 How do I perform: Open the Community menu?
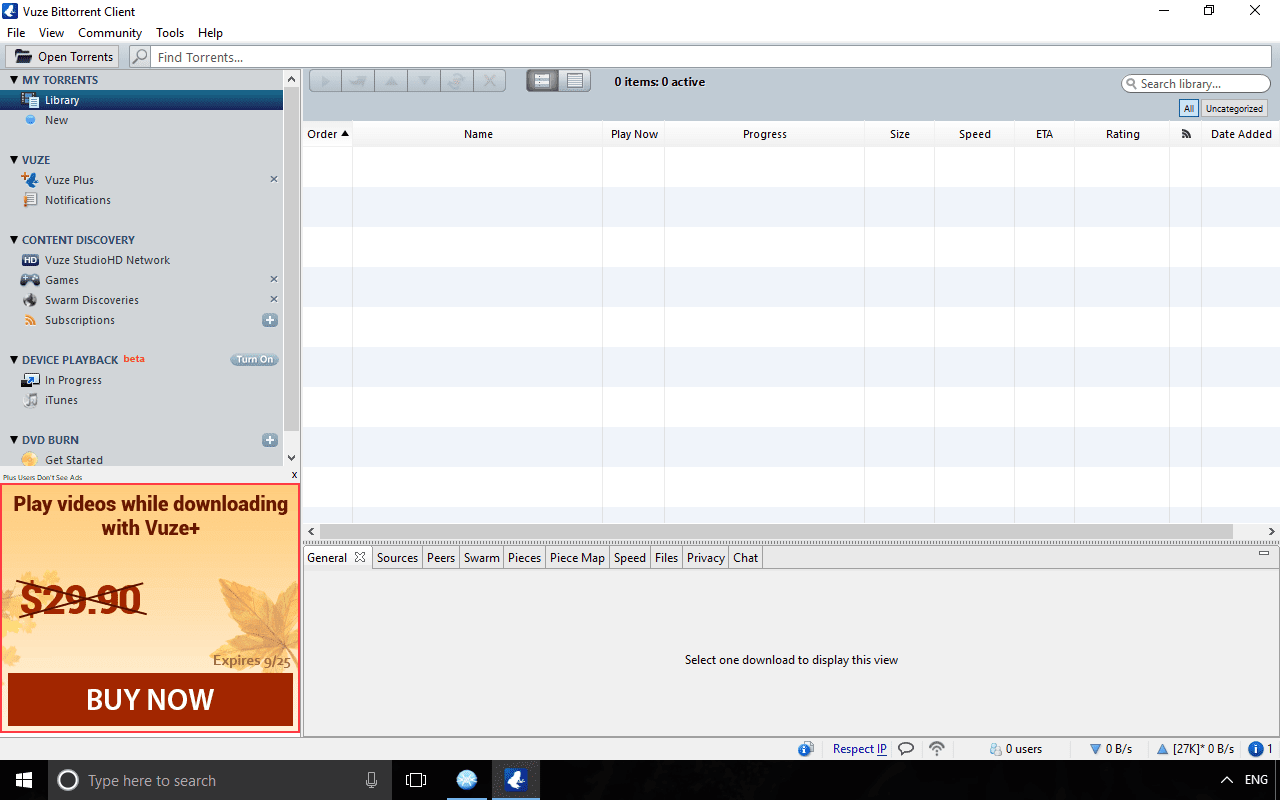click(x=110, y=33)
